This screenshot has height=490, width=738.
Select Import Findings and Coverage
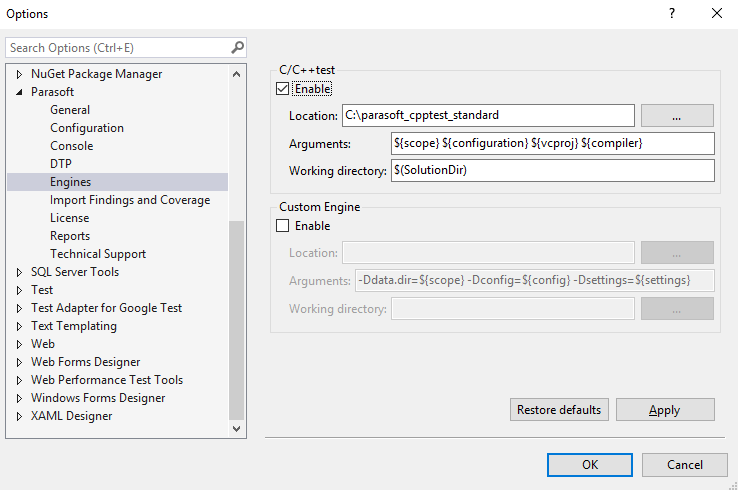click(x=130, y=200)
